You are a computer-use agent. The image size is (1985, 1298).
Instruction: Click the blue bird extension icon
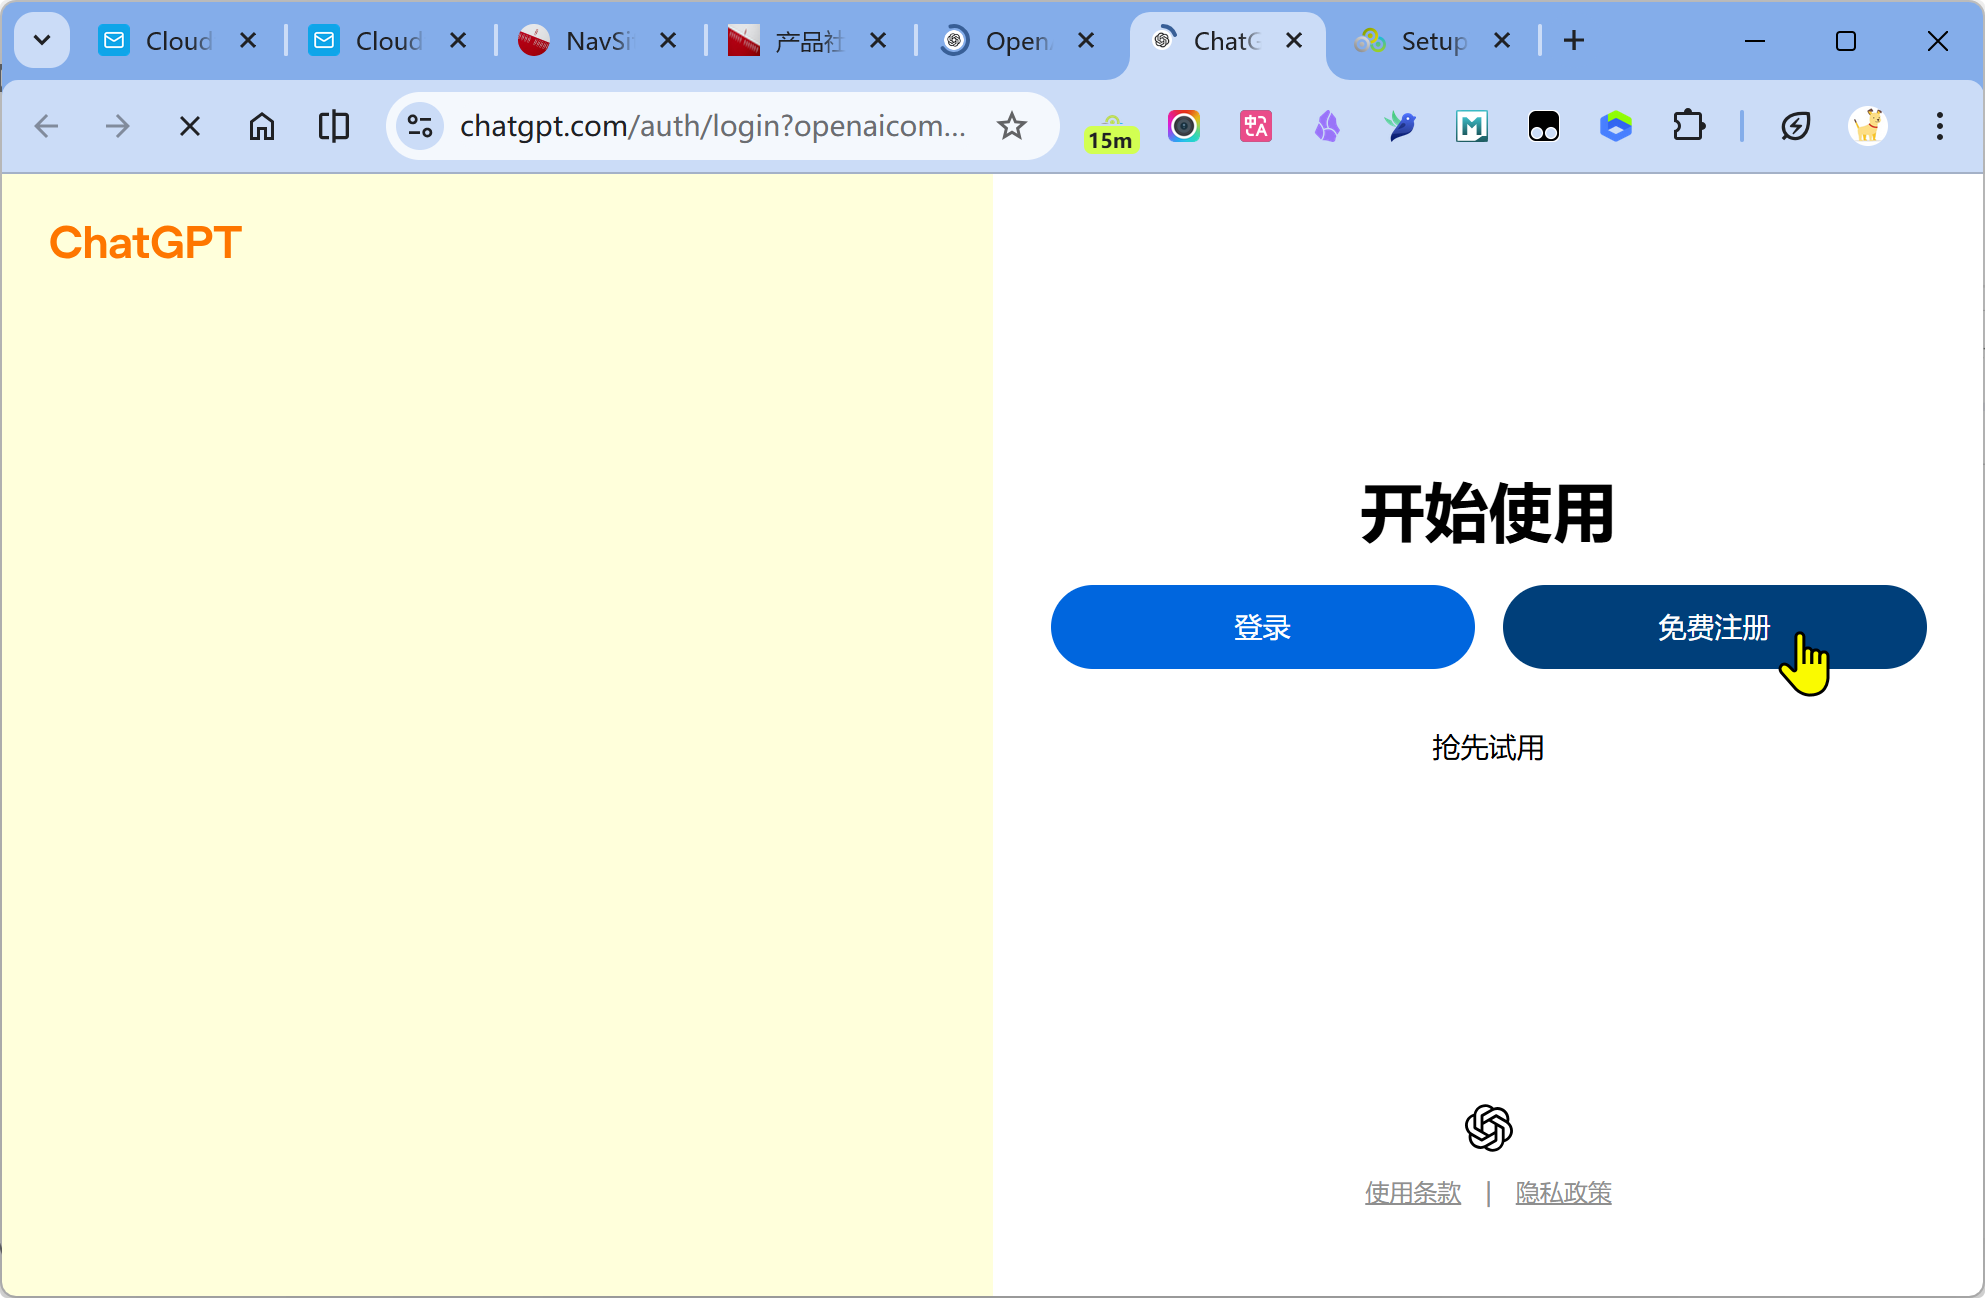tap(1400, 126)
